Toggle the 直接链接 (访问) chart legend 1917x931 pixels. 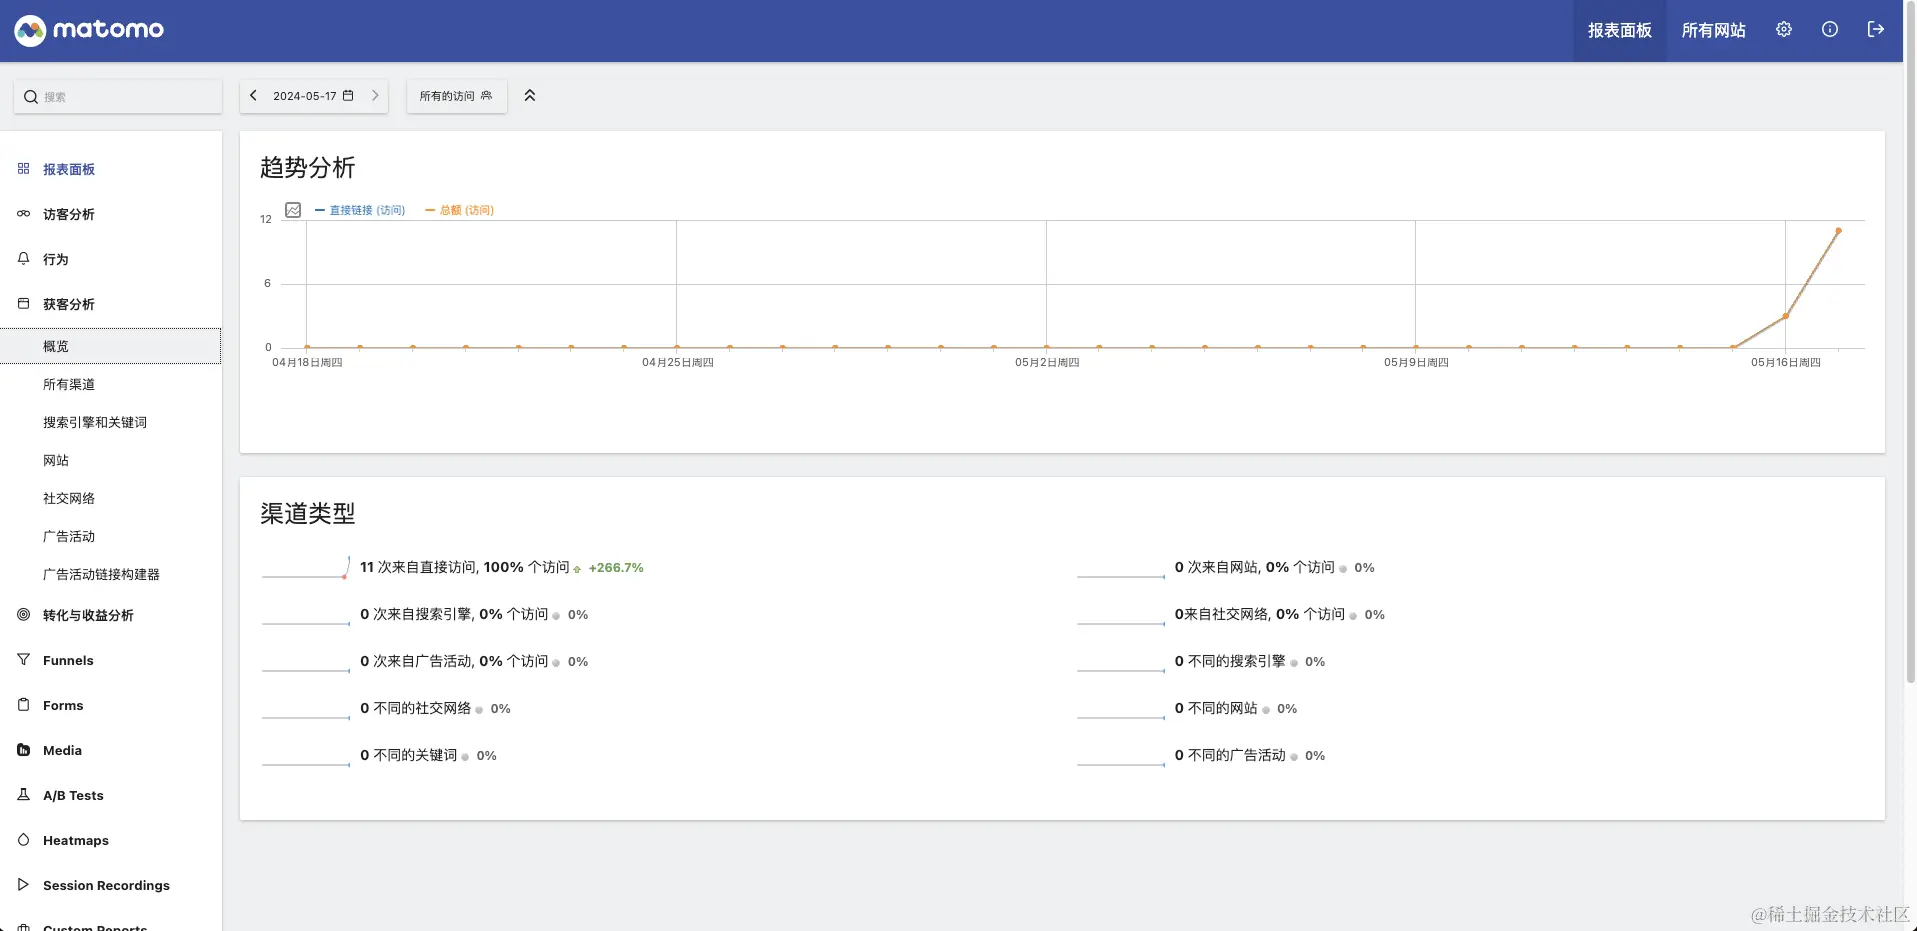(360, 210)
